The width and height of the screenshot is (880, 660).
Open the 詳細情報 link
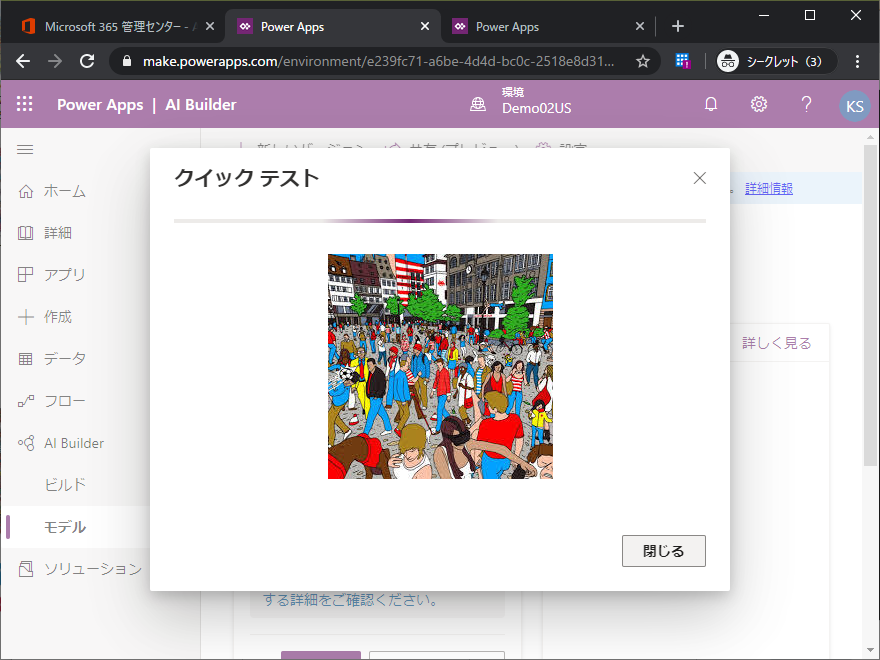(x=769, y=189)
